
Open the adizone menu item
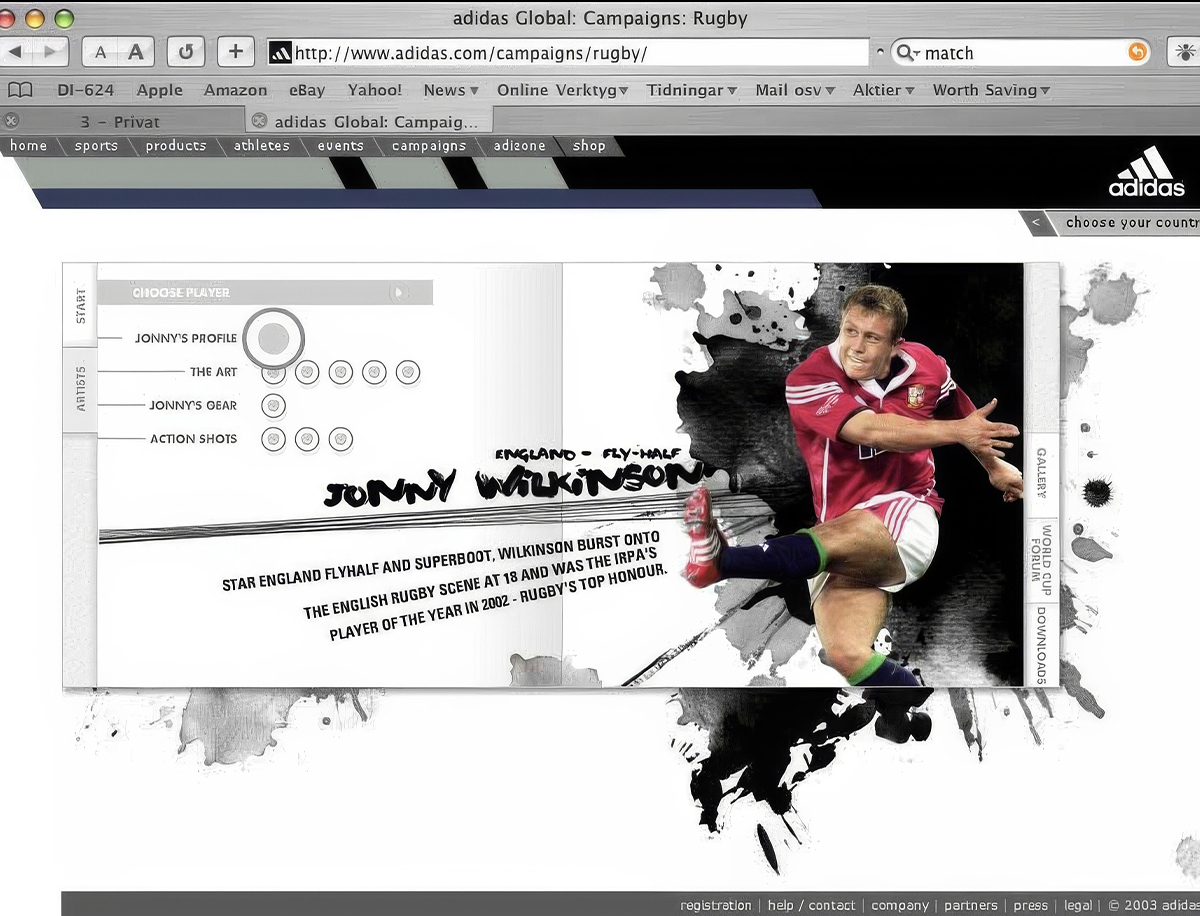(x=519, y=146)
